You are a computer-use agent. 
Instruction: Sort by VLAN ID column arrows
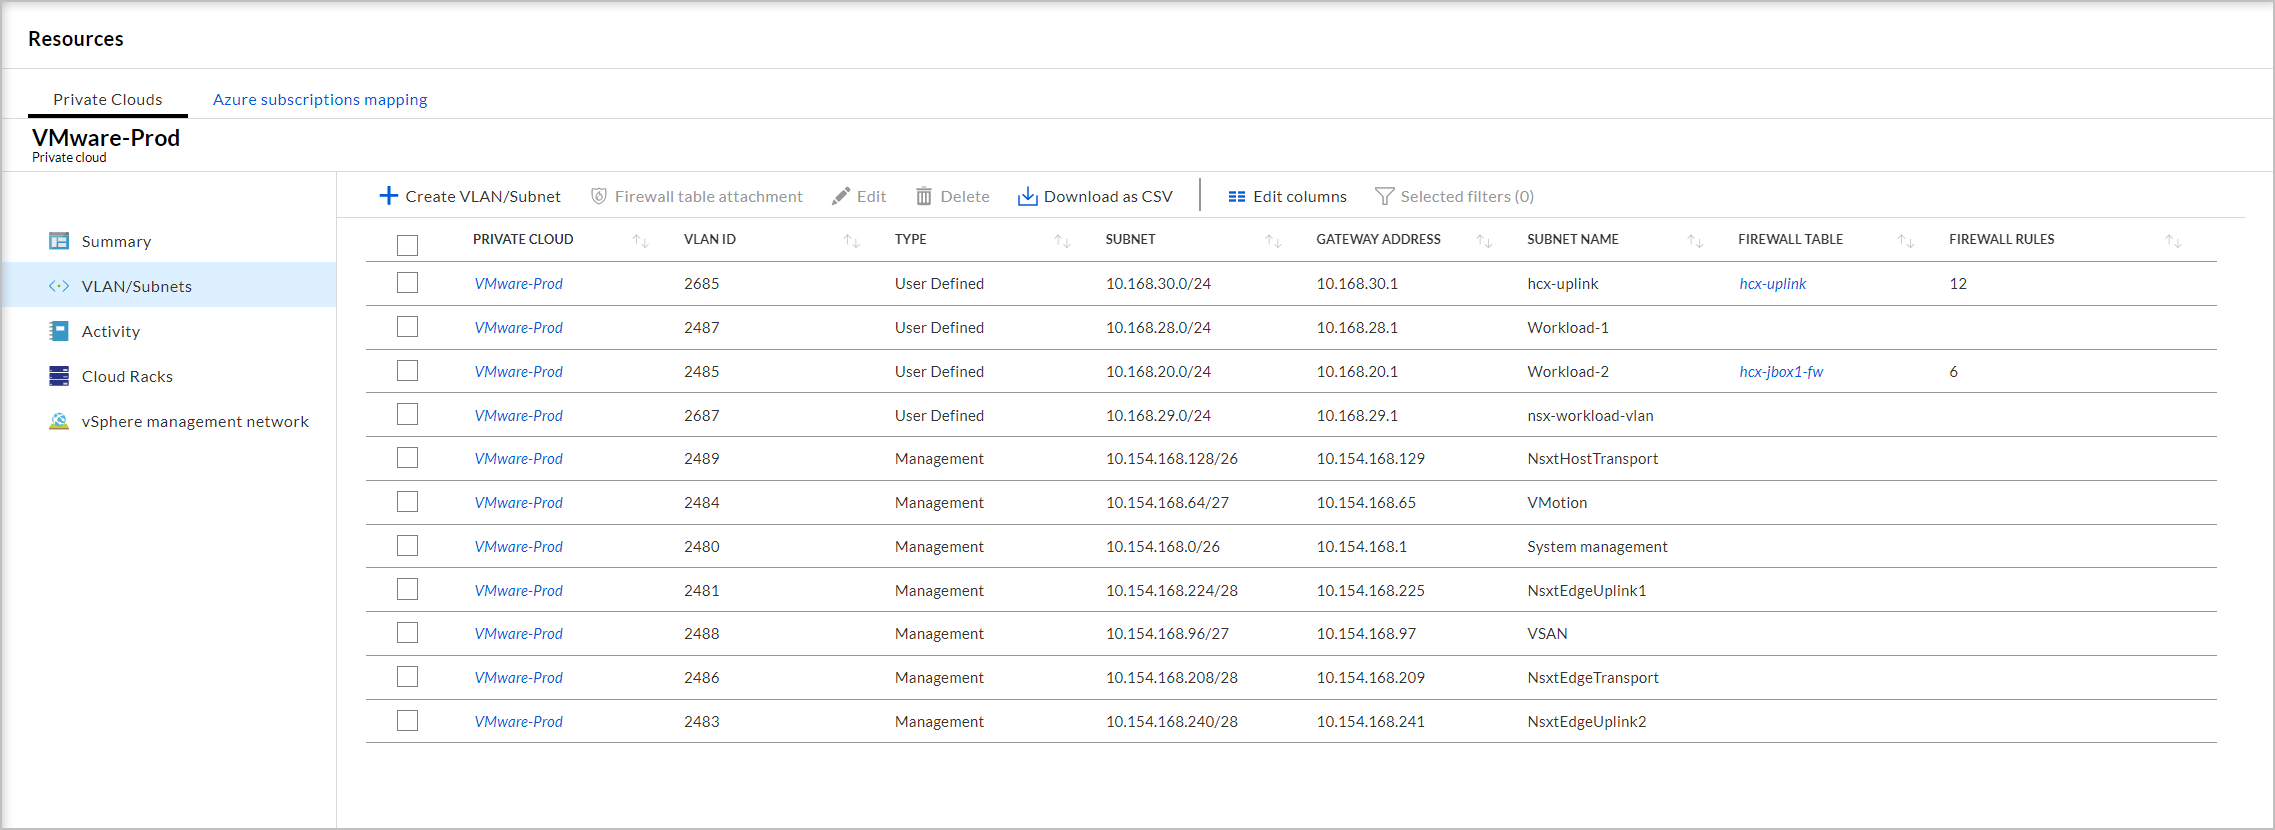(x=852, y=241)
